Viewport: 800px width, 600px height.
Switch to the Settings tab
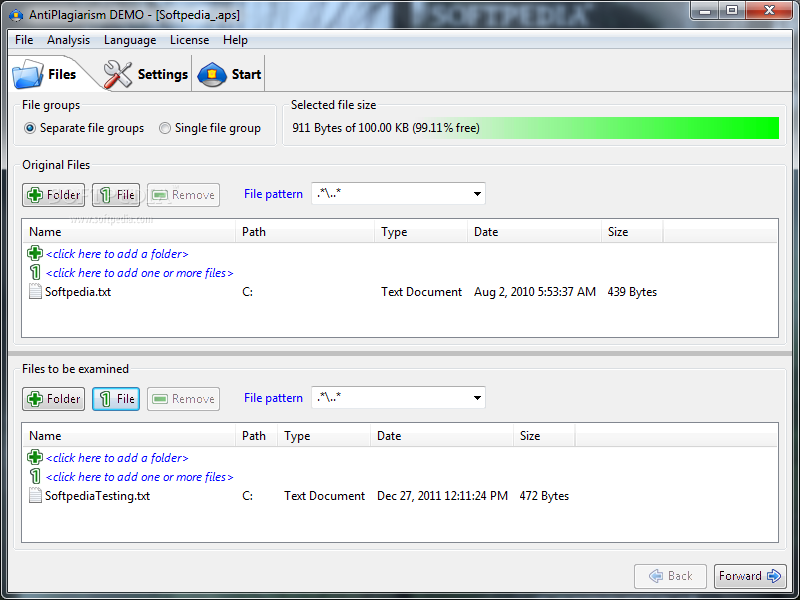click(146, 74)
